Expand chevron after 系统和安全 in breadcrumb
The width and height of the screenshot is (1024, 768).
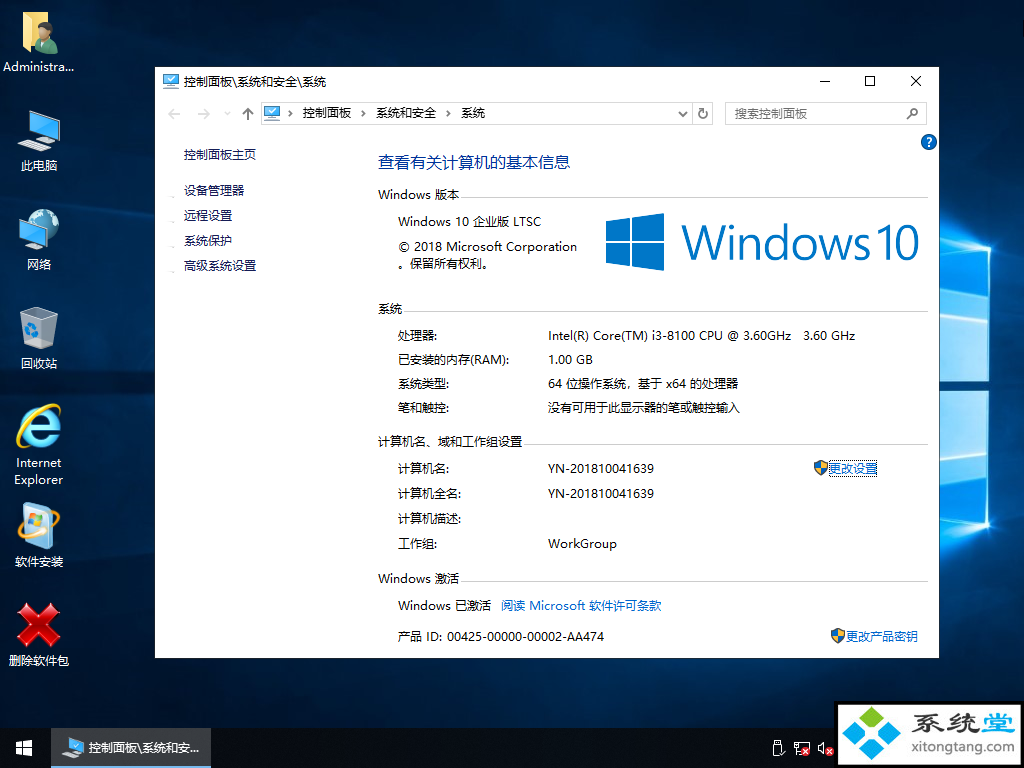pos(449,114)
